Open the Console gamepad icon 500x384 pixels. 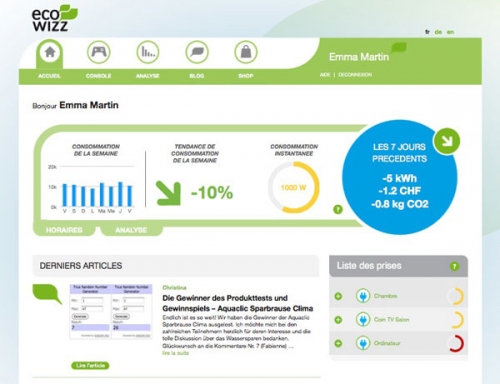tap(99, 52)
